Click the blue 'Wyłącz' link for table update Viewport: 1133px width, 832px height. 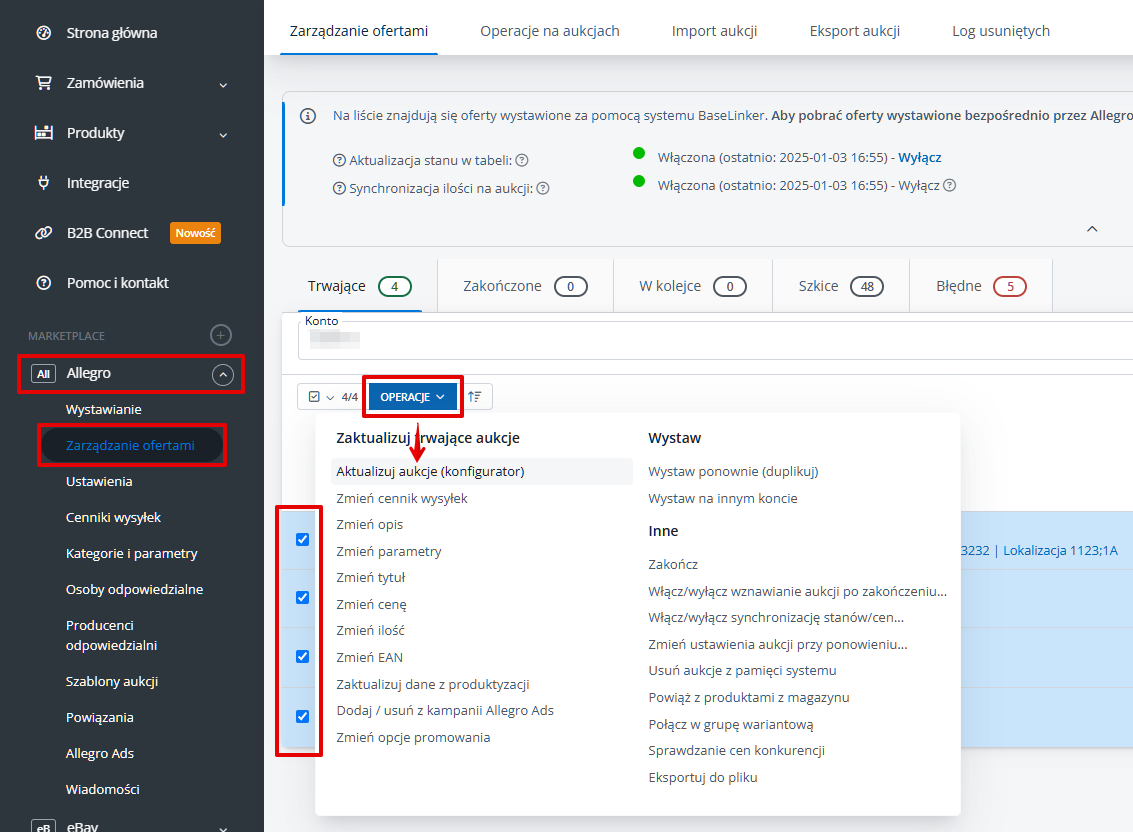[x=919, y=158]
